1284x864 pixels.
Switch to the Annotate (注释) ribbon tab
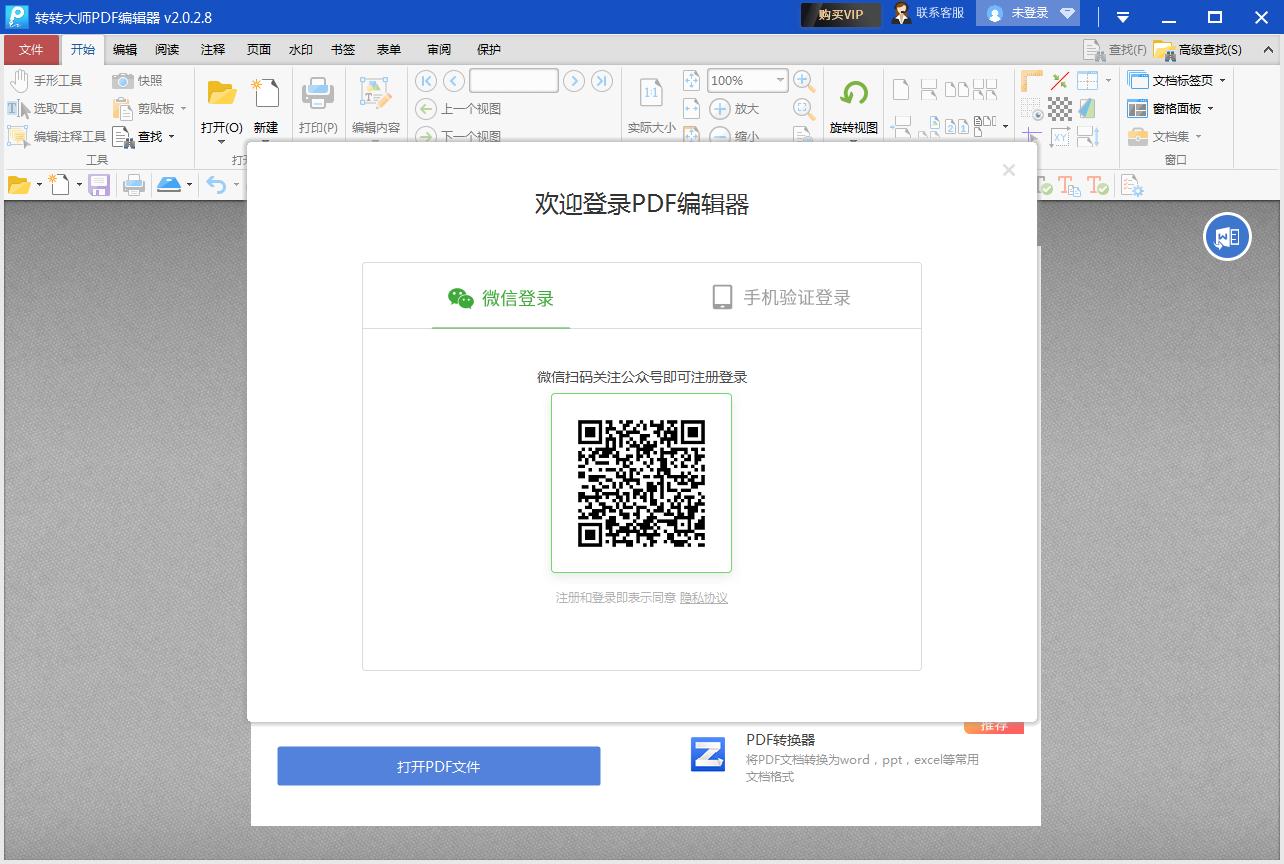pos(213,50)
